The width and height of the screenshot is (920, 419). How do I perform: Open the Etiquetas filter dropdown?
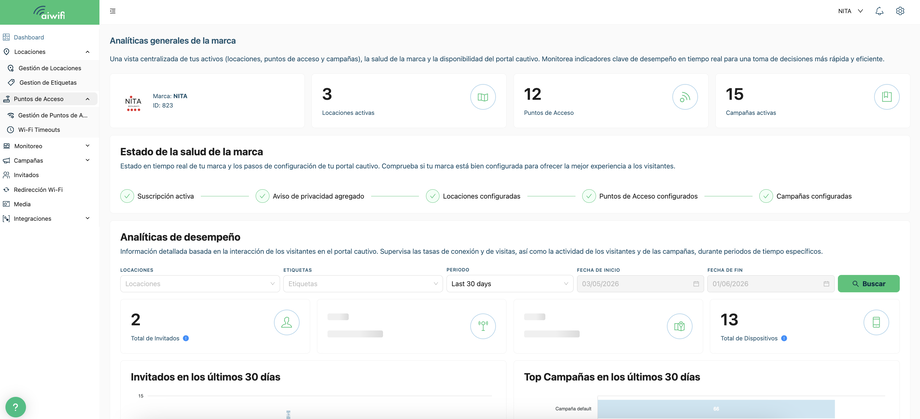pyautogui.click(x=363, y=283)
